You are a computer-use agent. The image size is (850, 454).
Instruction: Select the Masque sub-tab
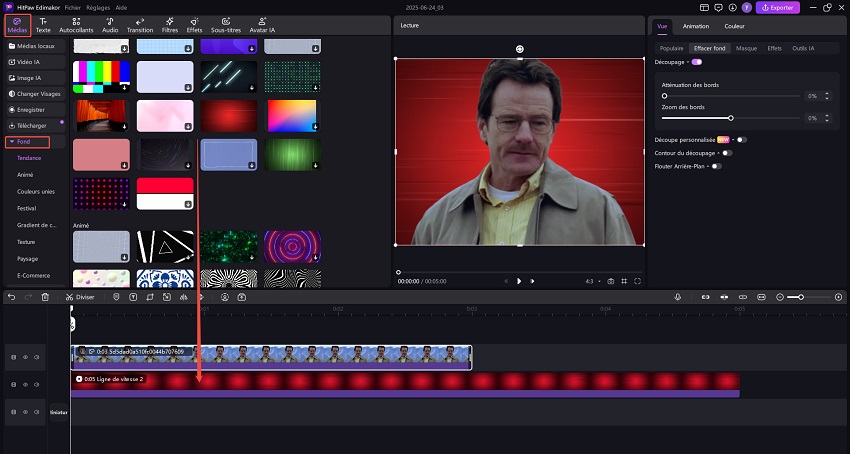(x=746, y=48)
